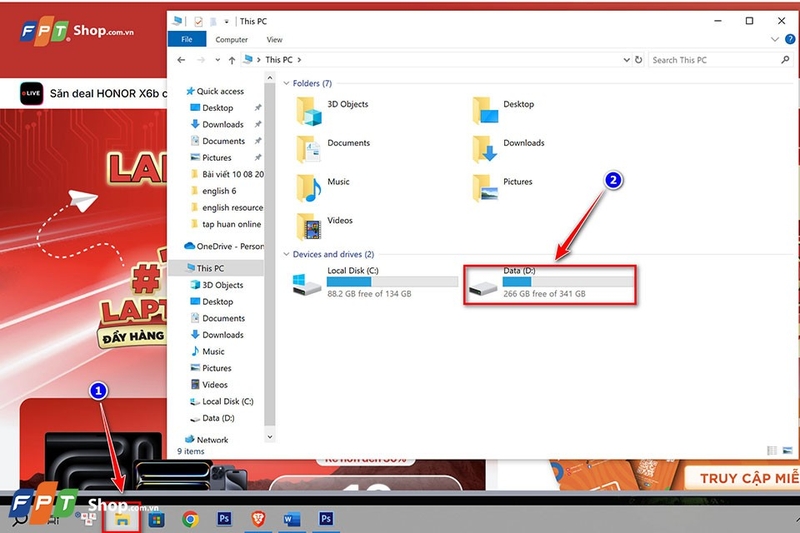Viewport: 800px width, 533px height.
Task: Open Explorer help question mark icon
Action: tap(790, 39)
